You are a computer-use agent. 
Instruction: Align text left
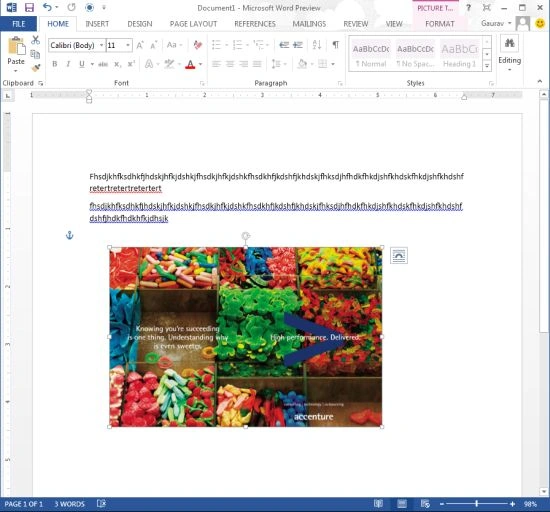point(216,64)
